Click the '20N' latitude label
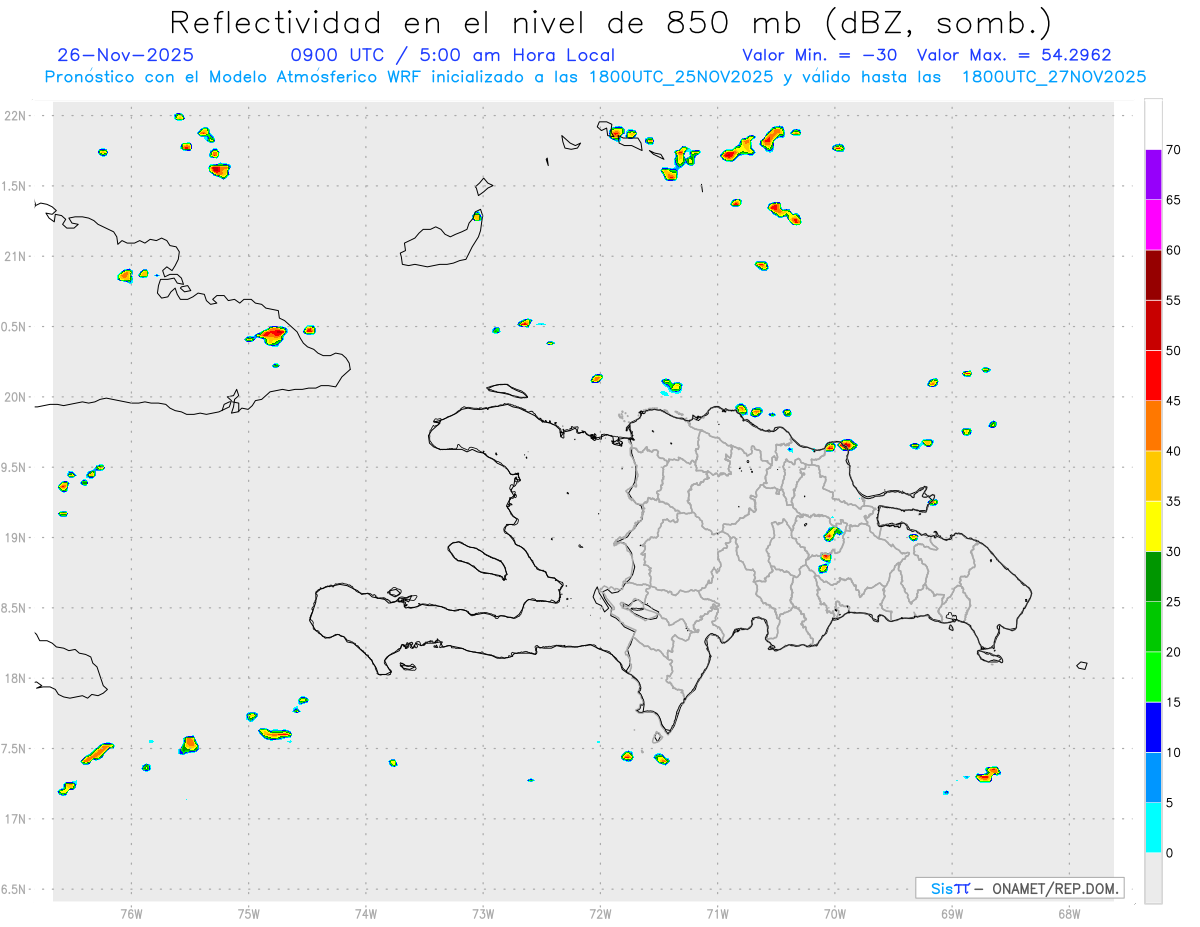This screenshot has width=1200, height=927. coord(15,397)
